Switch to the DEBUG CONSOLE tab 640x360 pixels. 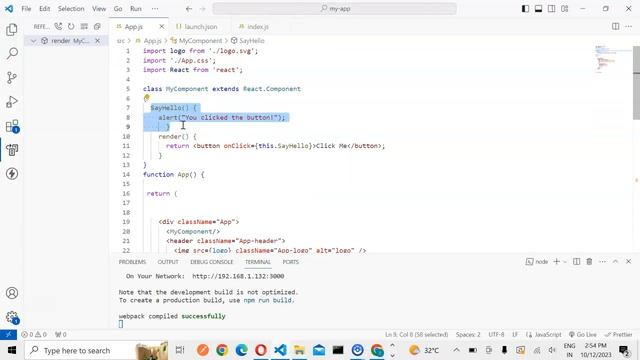click(211, 262)
